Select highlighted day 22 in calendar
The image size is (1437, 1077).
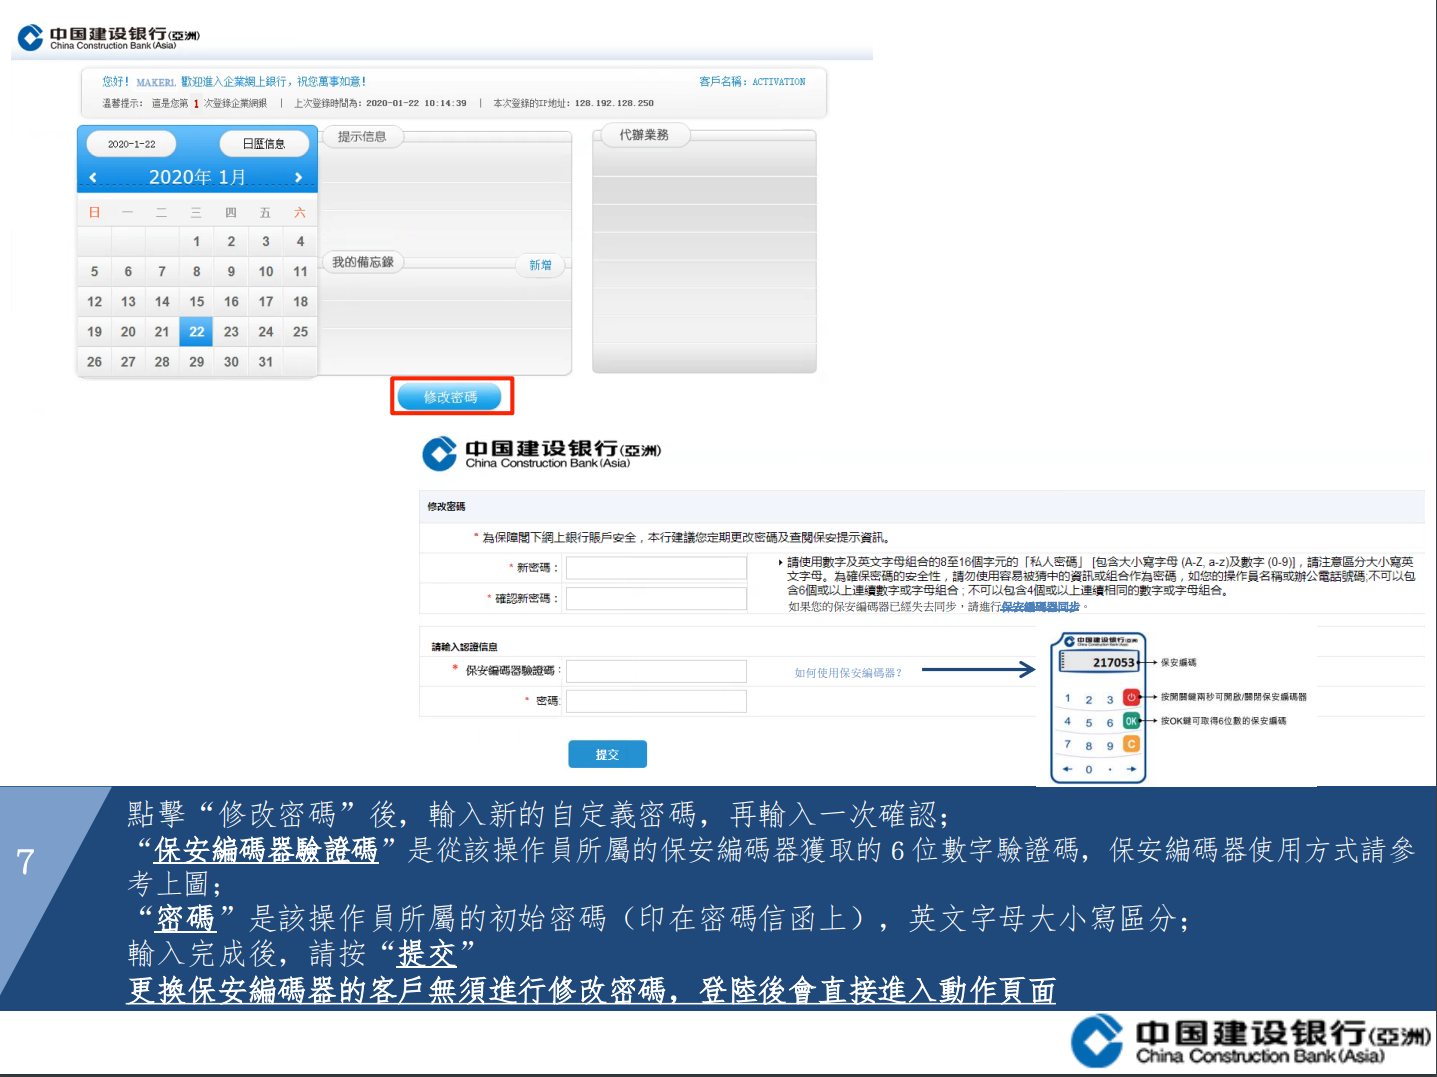coord(196,331)
